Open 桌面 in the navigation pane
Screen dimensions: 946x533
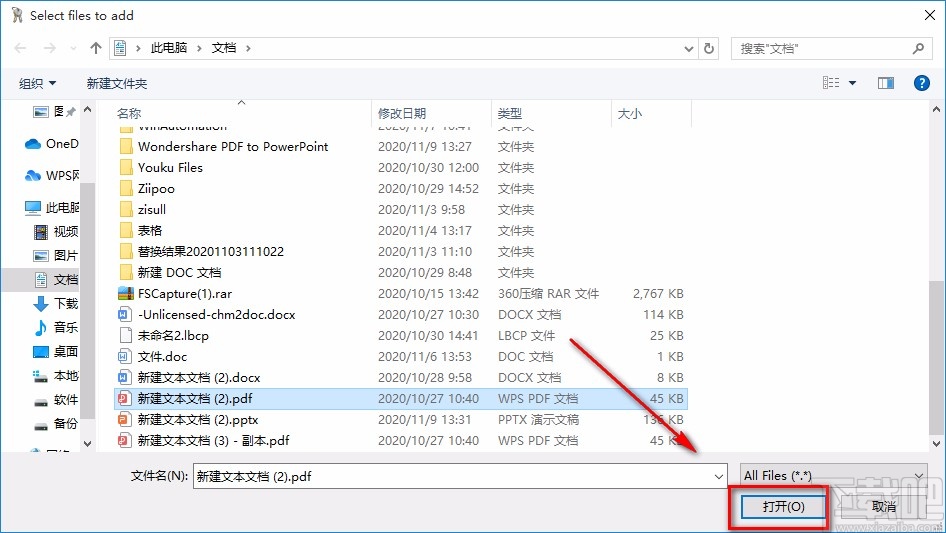56,352
